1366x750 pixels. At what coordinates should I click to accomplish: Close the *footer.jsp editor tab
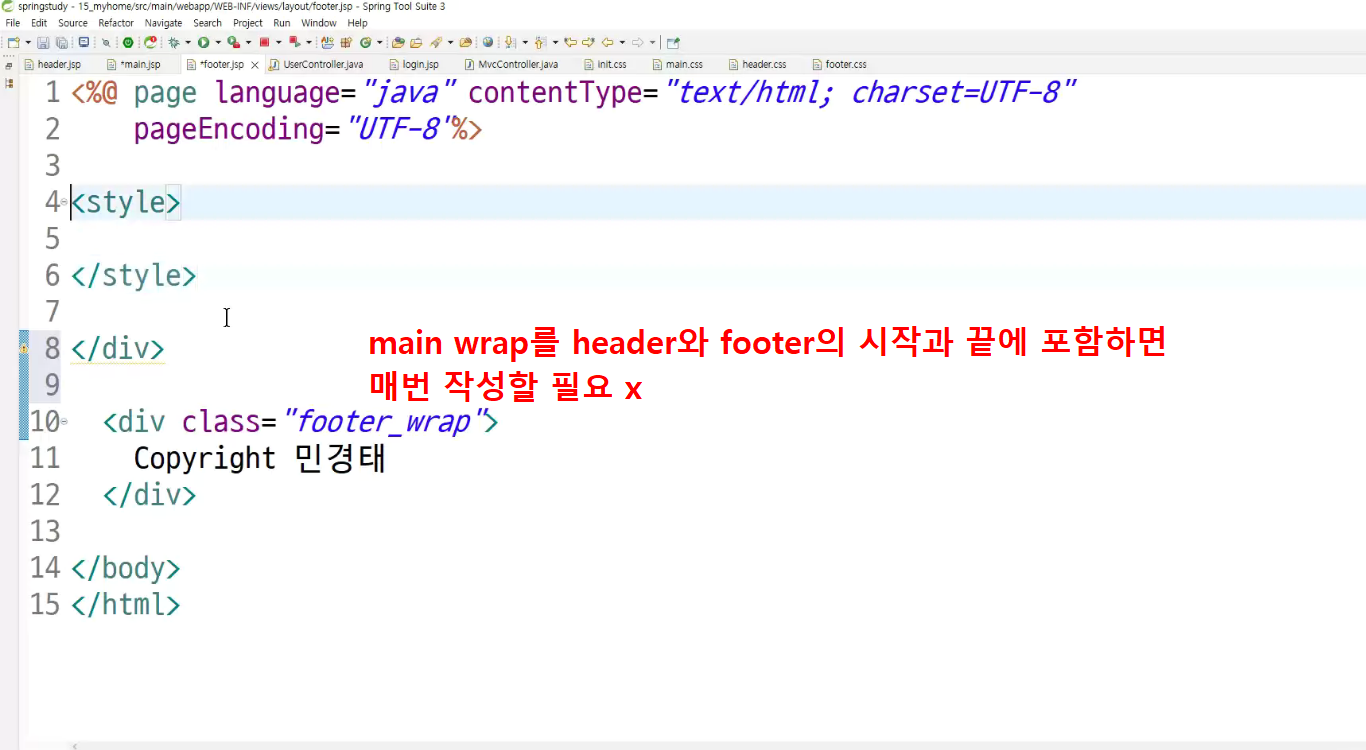click(x=254, y=65)
